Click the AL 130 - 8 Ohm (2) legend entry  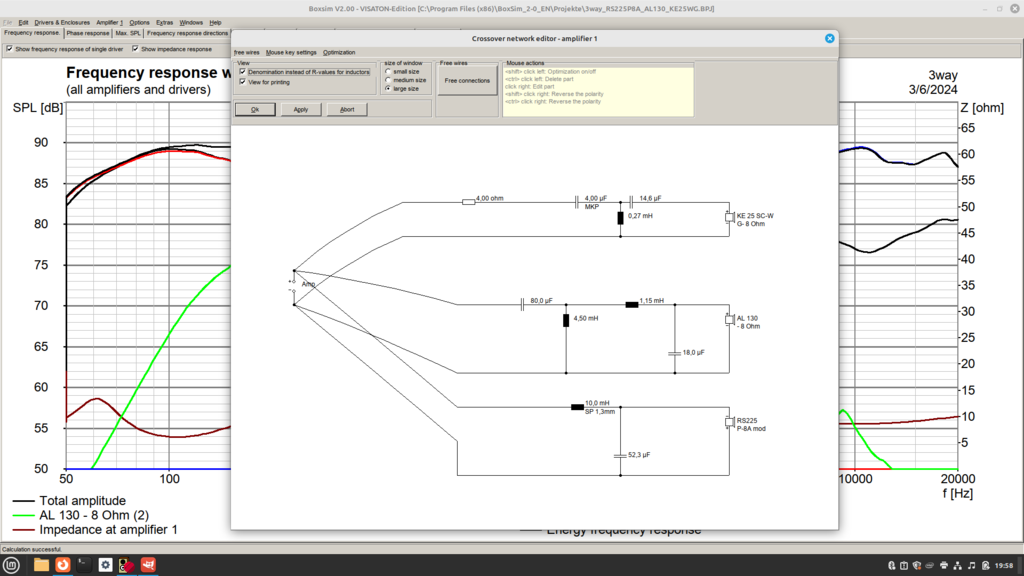(81, 515)
